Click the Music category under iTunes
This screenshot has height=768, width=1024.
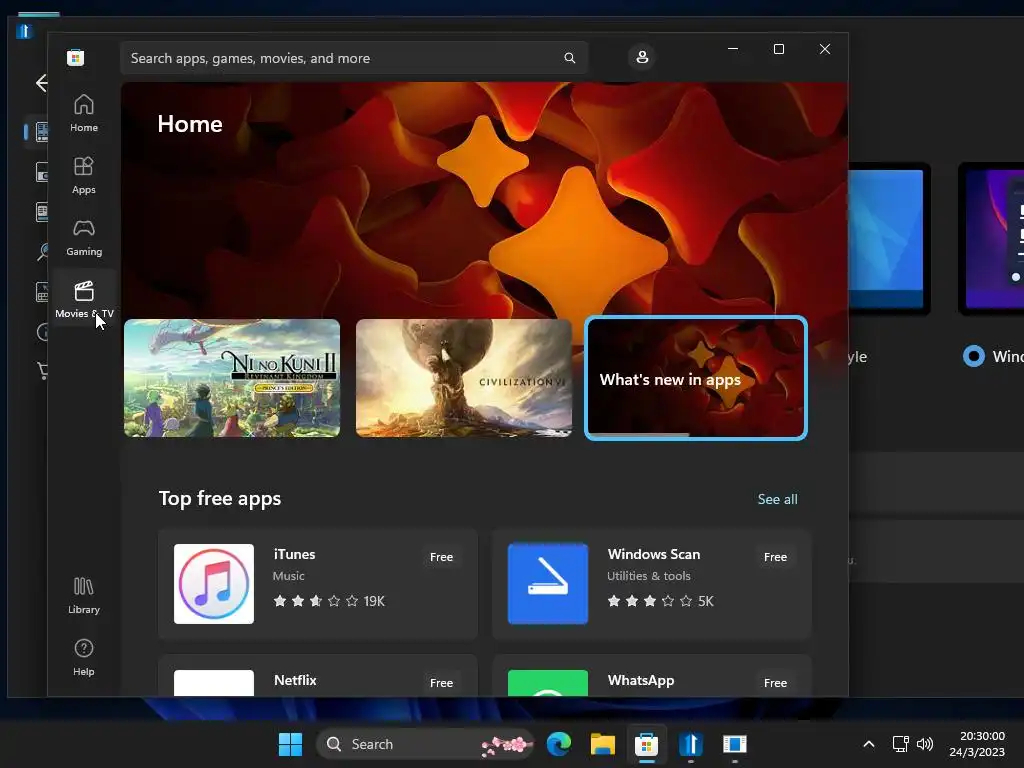pos(289,576)
